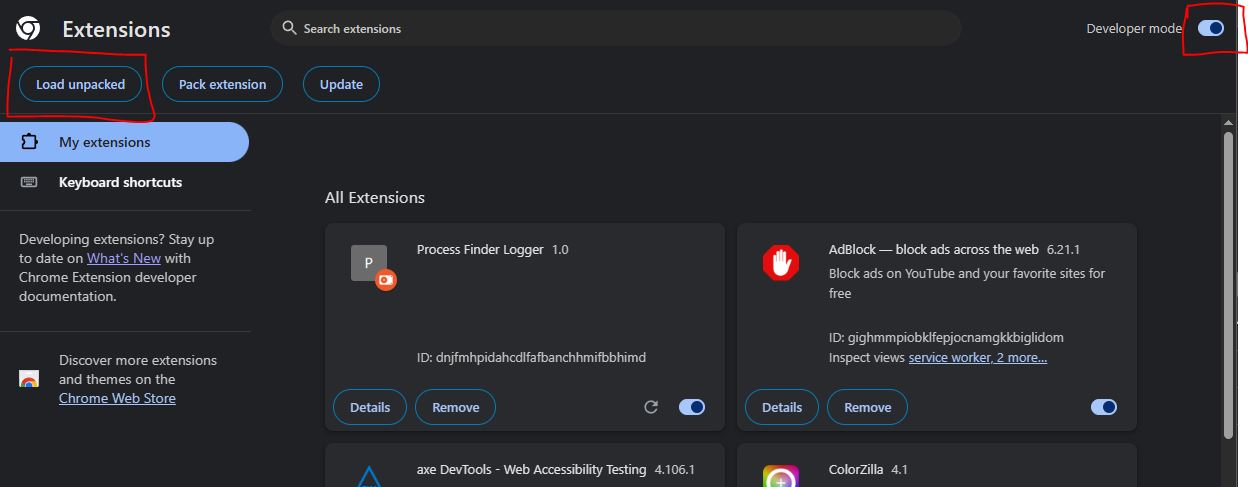
Task: Remove the Process Finder Logger extension
Action: (456, 407)
